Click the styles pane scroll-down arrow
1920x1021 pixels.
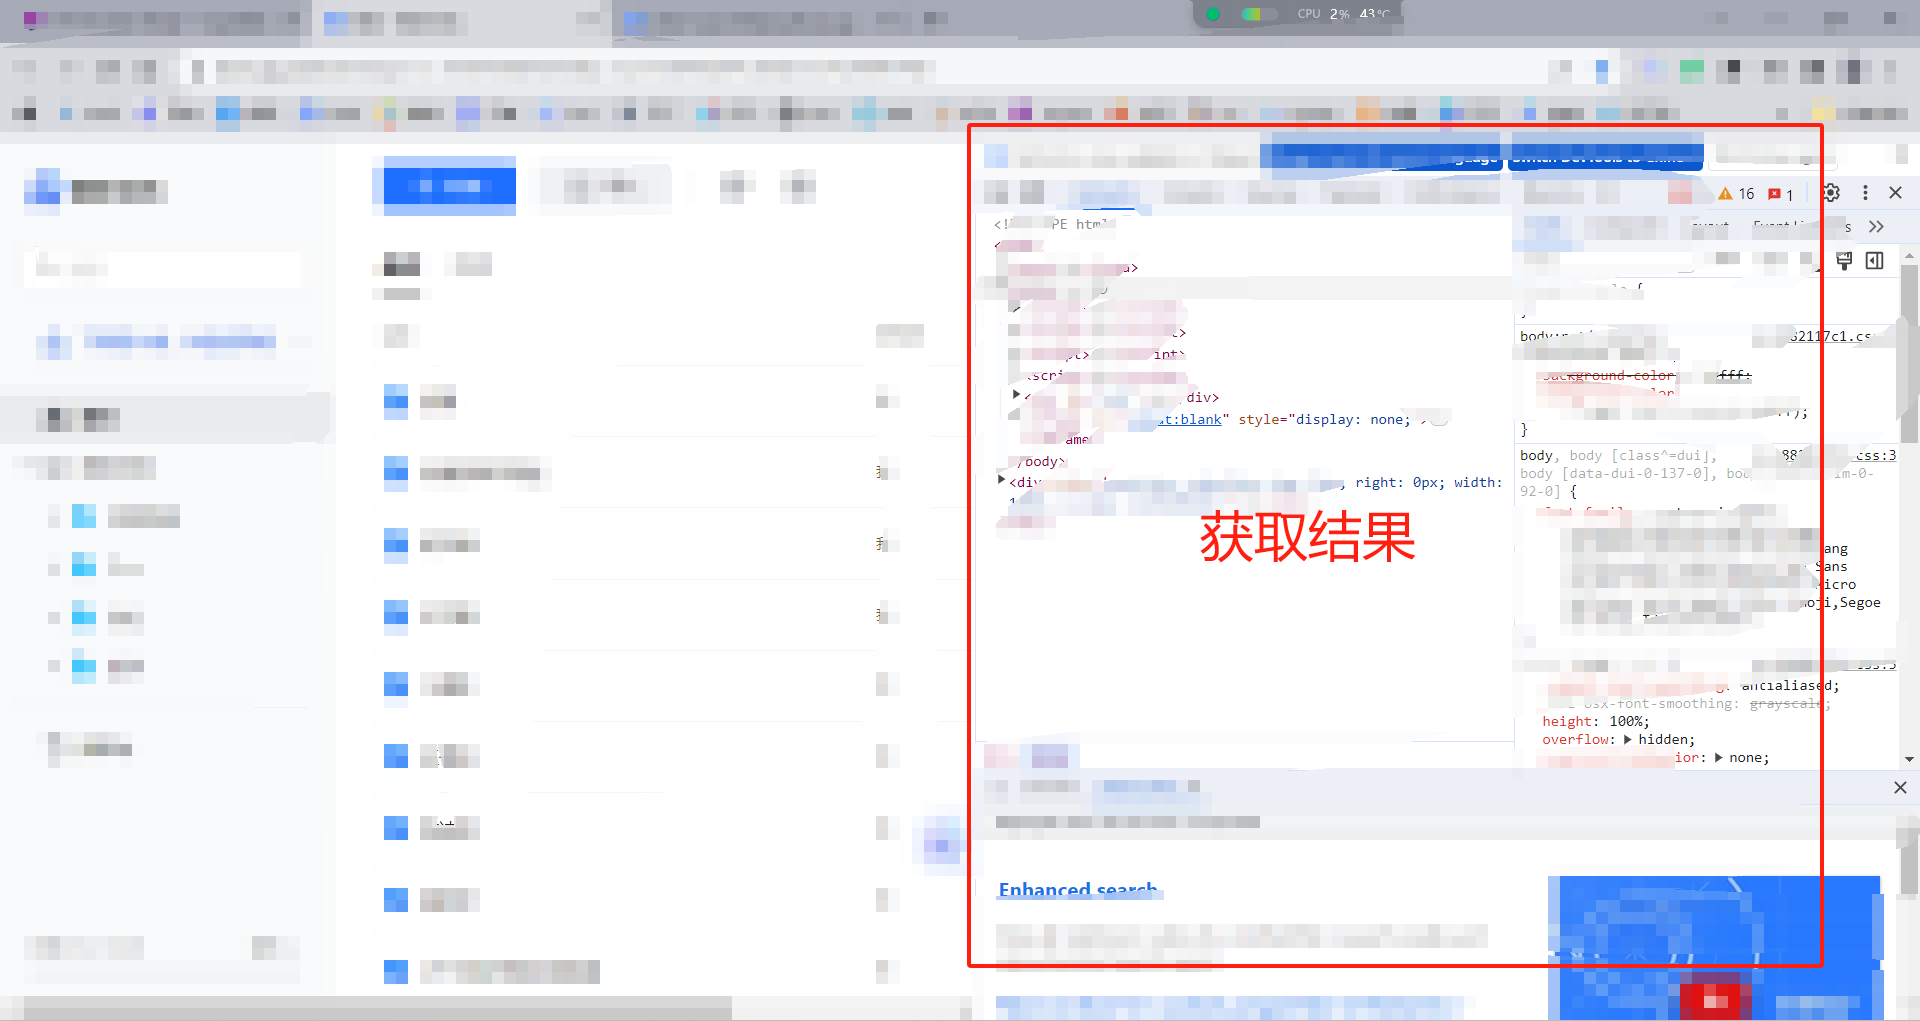[x=1909, y=759]
